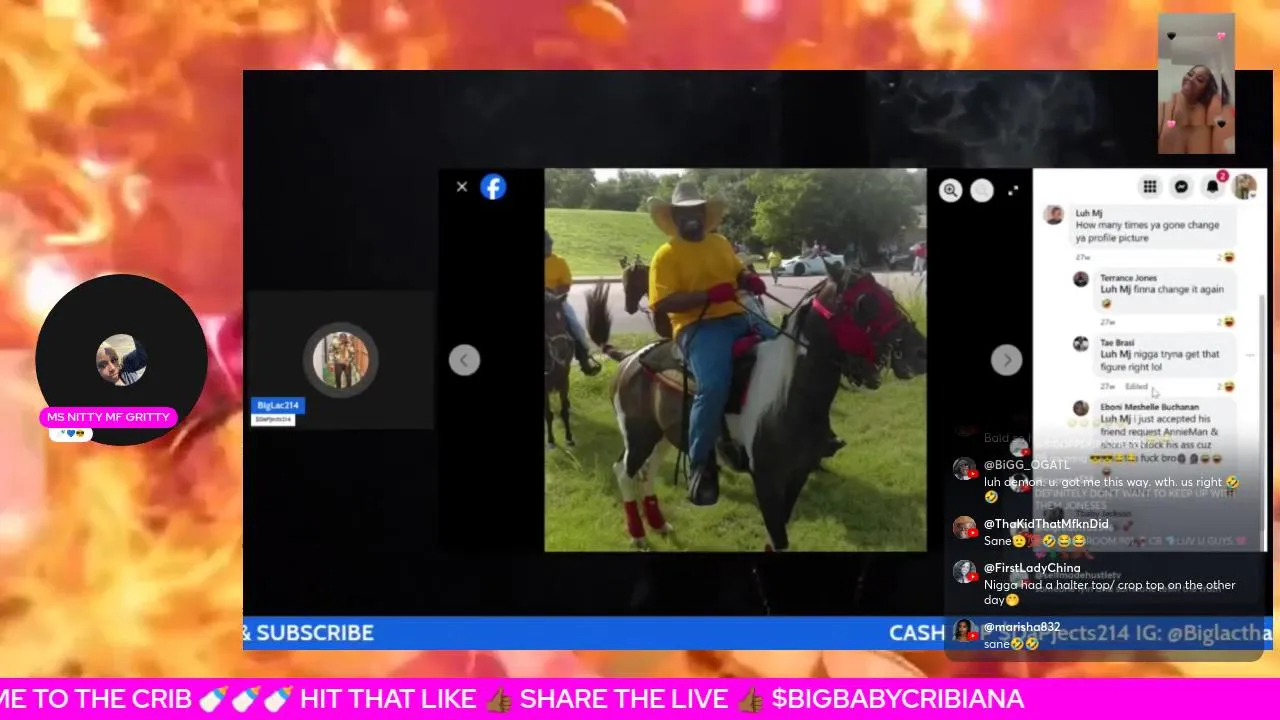
Task: Click the top-right webcam thumbnail
Action: [1196, 83]
